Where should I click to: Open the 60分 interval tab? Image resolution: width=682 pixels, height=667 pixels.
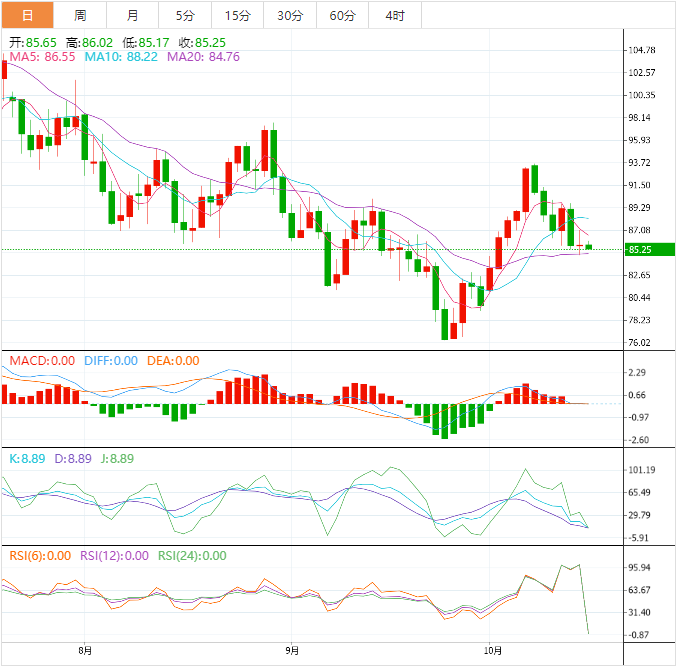[342, 15]
